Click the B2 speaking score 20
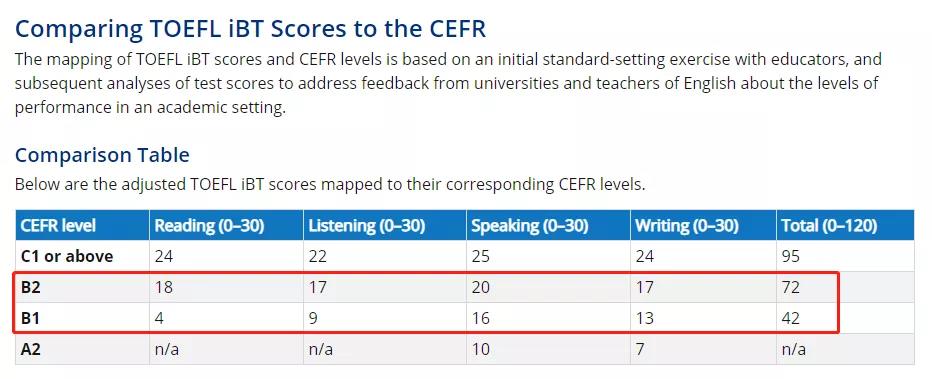The image size is (932, 379). point(480,288)
